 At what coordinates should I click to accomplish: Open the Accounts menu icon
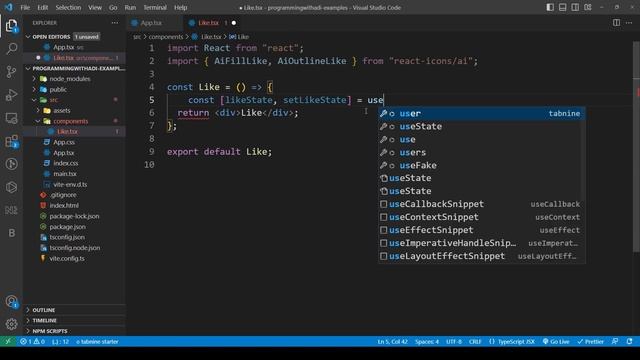coord(11,302)
